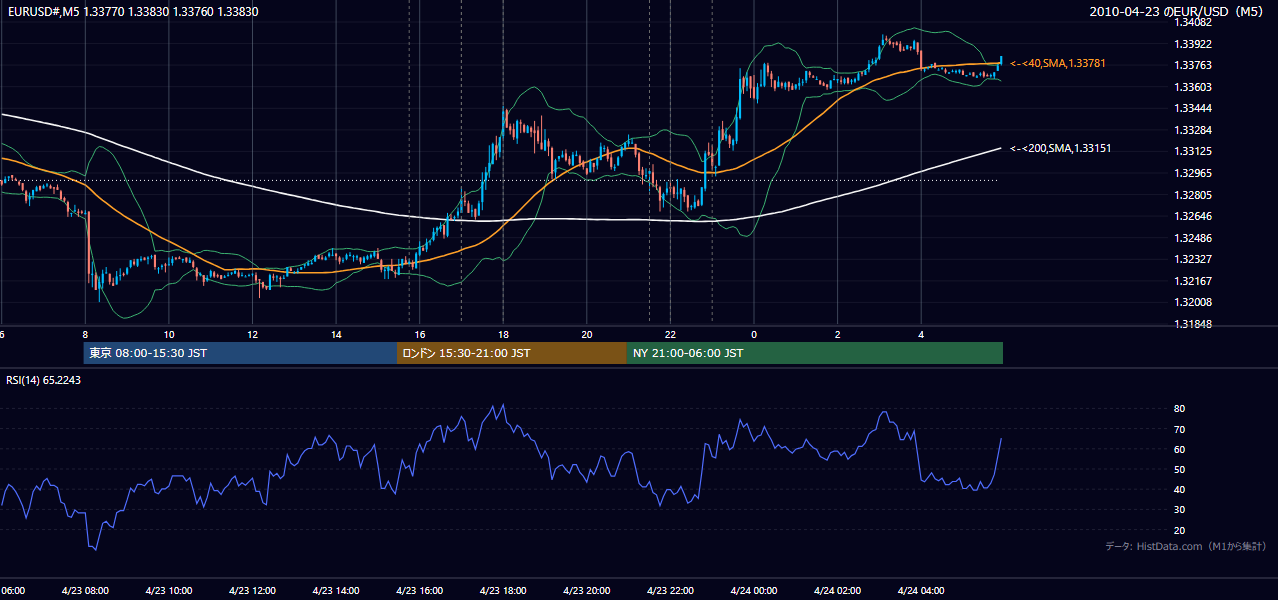Click hour tick 16 under price chart
Screen dimensions: 1278x600
tap(420, 334)
